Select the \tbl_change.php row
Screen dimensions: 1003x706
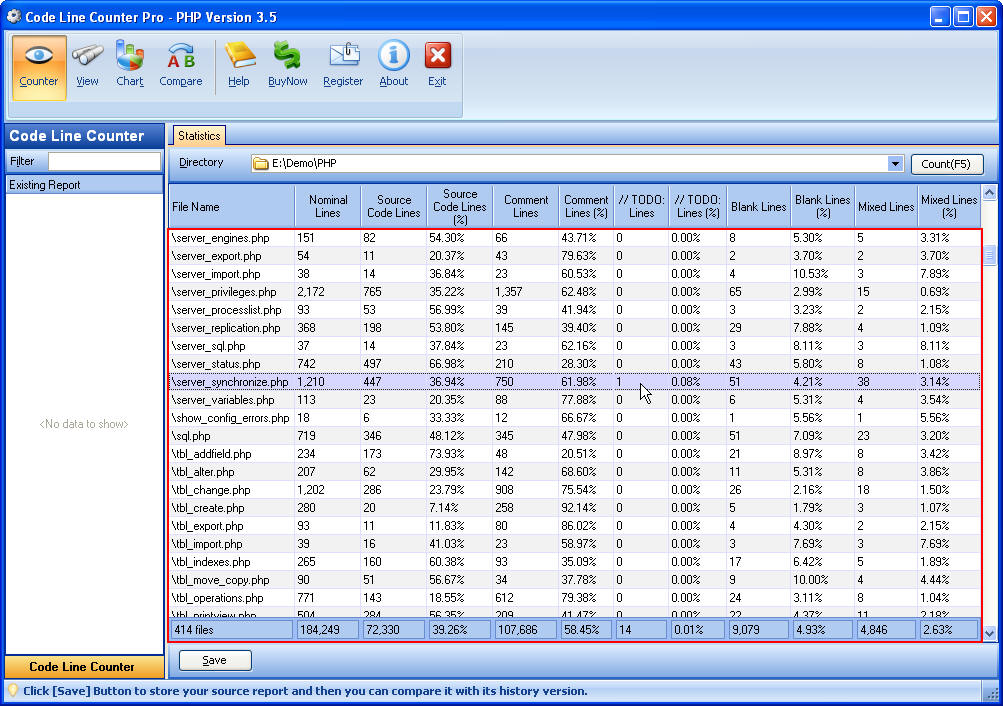point(574,490)
